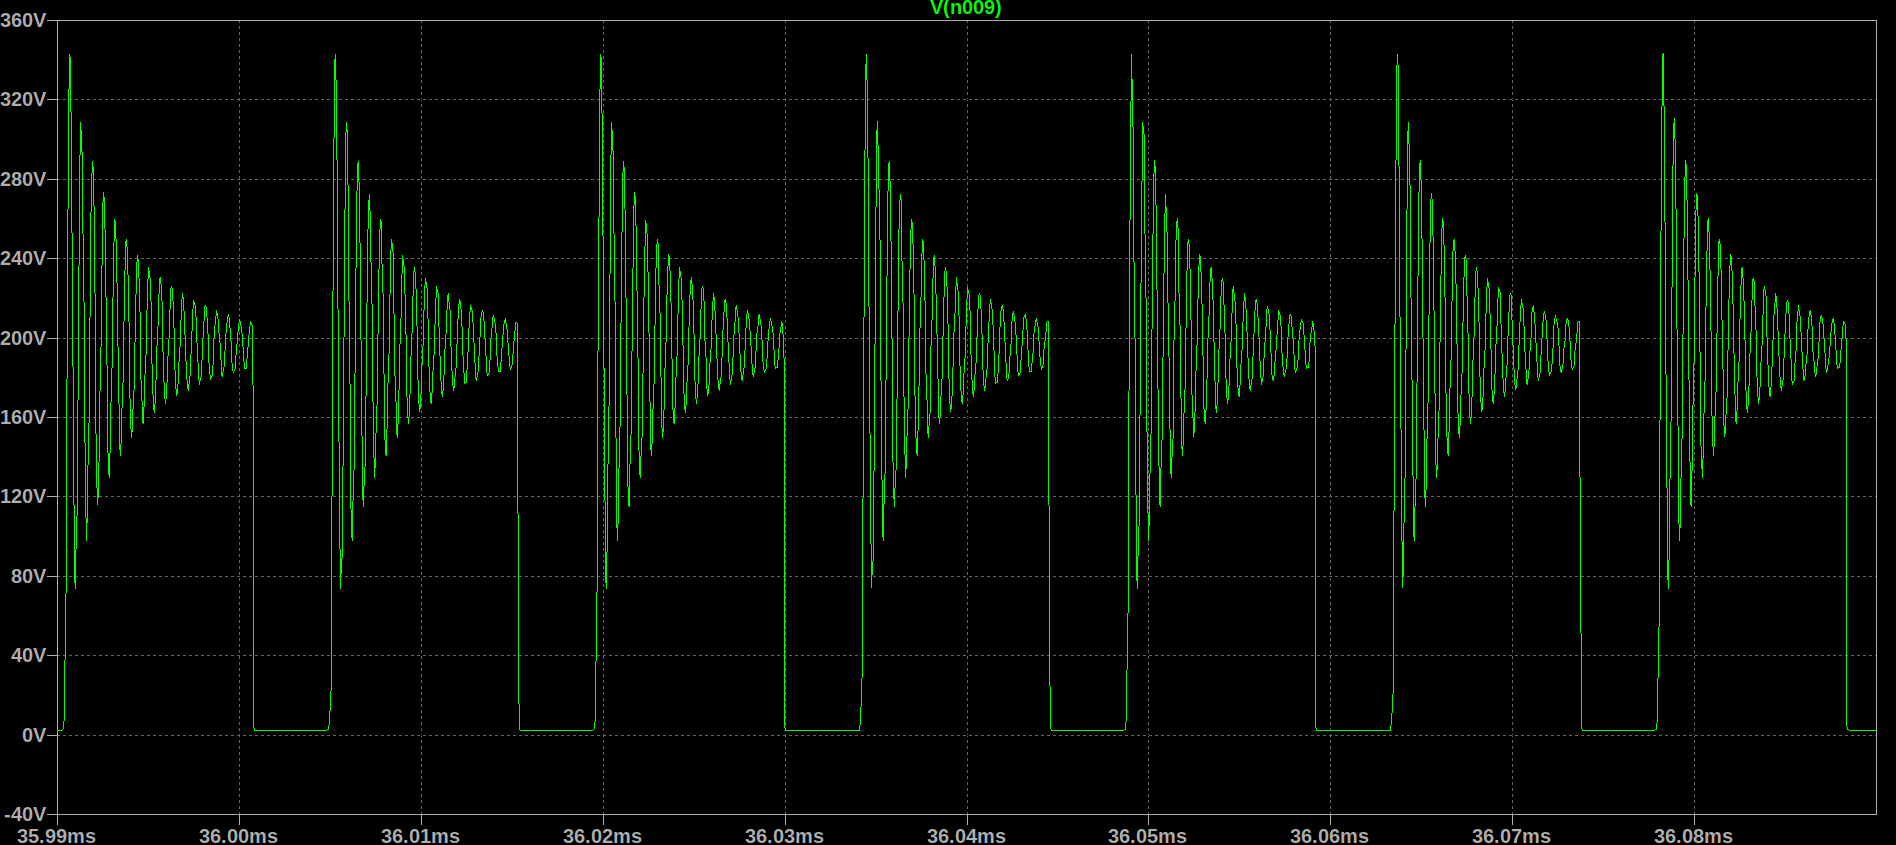This screenshot has width=1896, height=845.
Task: Click the 36.04ms time axis label
Action: tap(966, 835)
